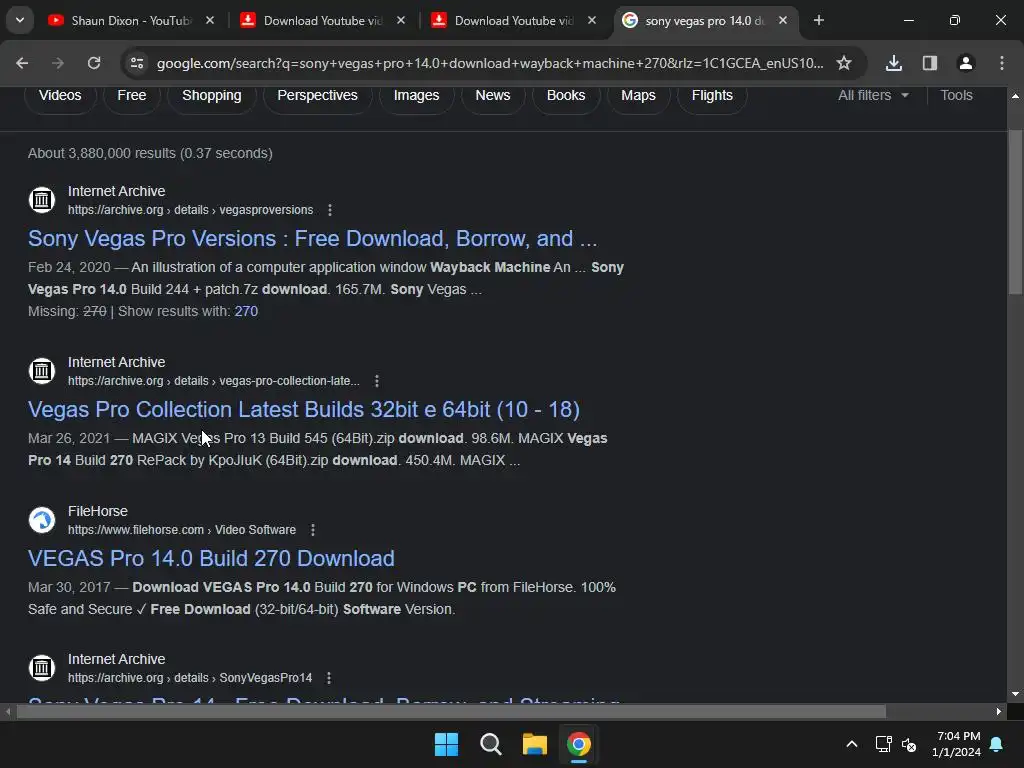Click Internet Archive favicon for SonyVegasPro14 result
The height and width of the screenshot is (768, 1024).
pos(42,668)
